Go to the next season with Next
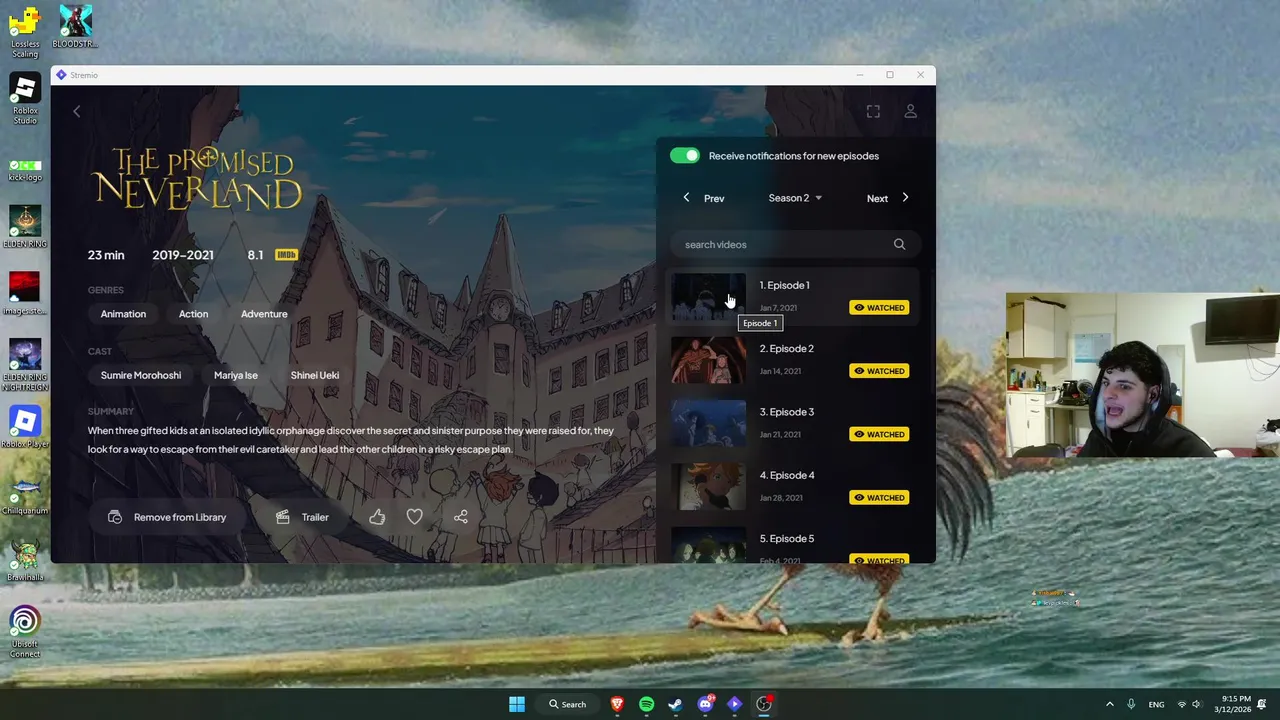1280x720 pixels. 888,198
